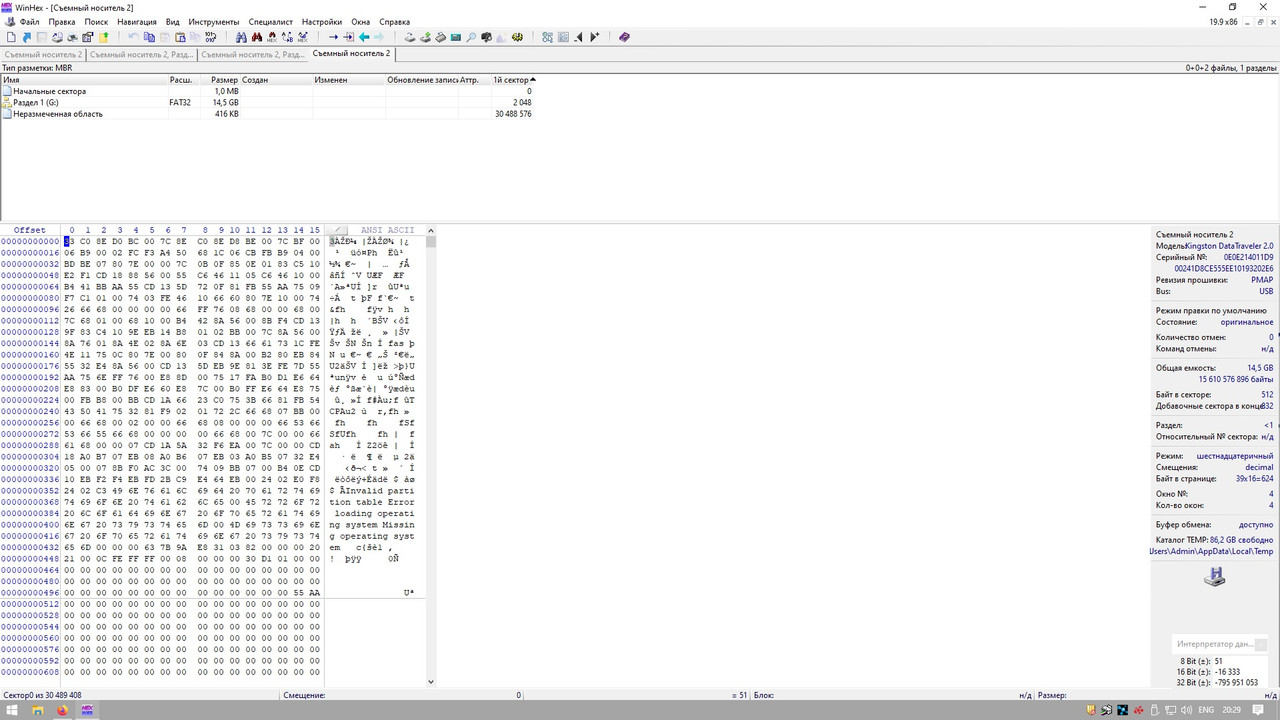The height and width of the screenshot is (720, 1280).
Task: Click the Go To Offset arrow icon
Action: 333,37
